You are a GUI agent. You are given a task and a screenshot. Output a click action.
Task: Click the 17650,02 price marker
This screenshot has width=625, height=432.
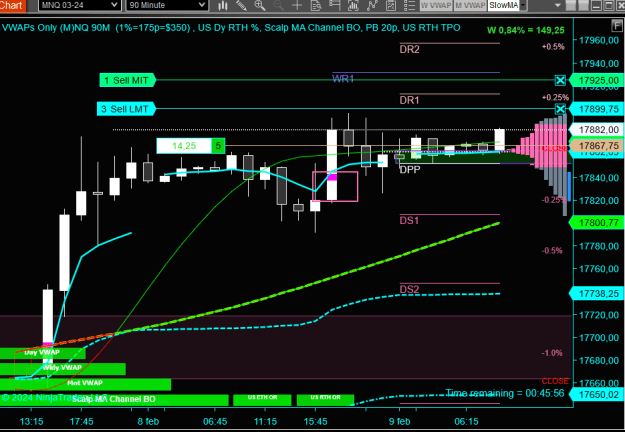point(597,395)
